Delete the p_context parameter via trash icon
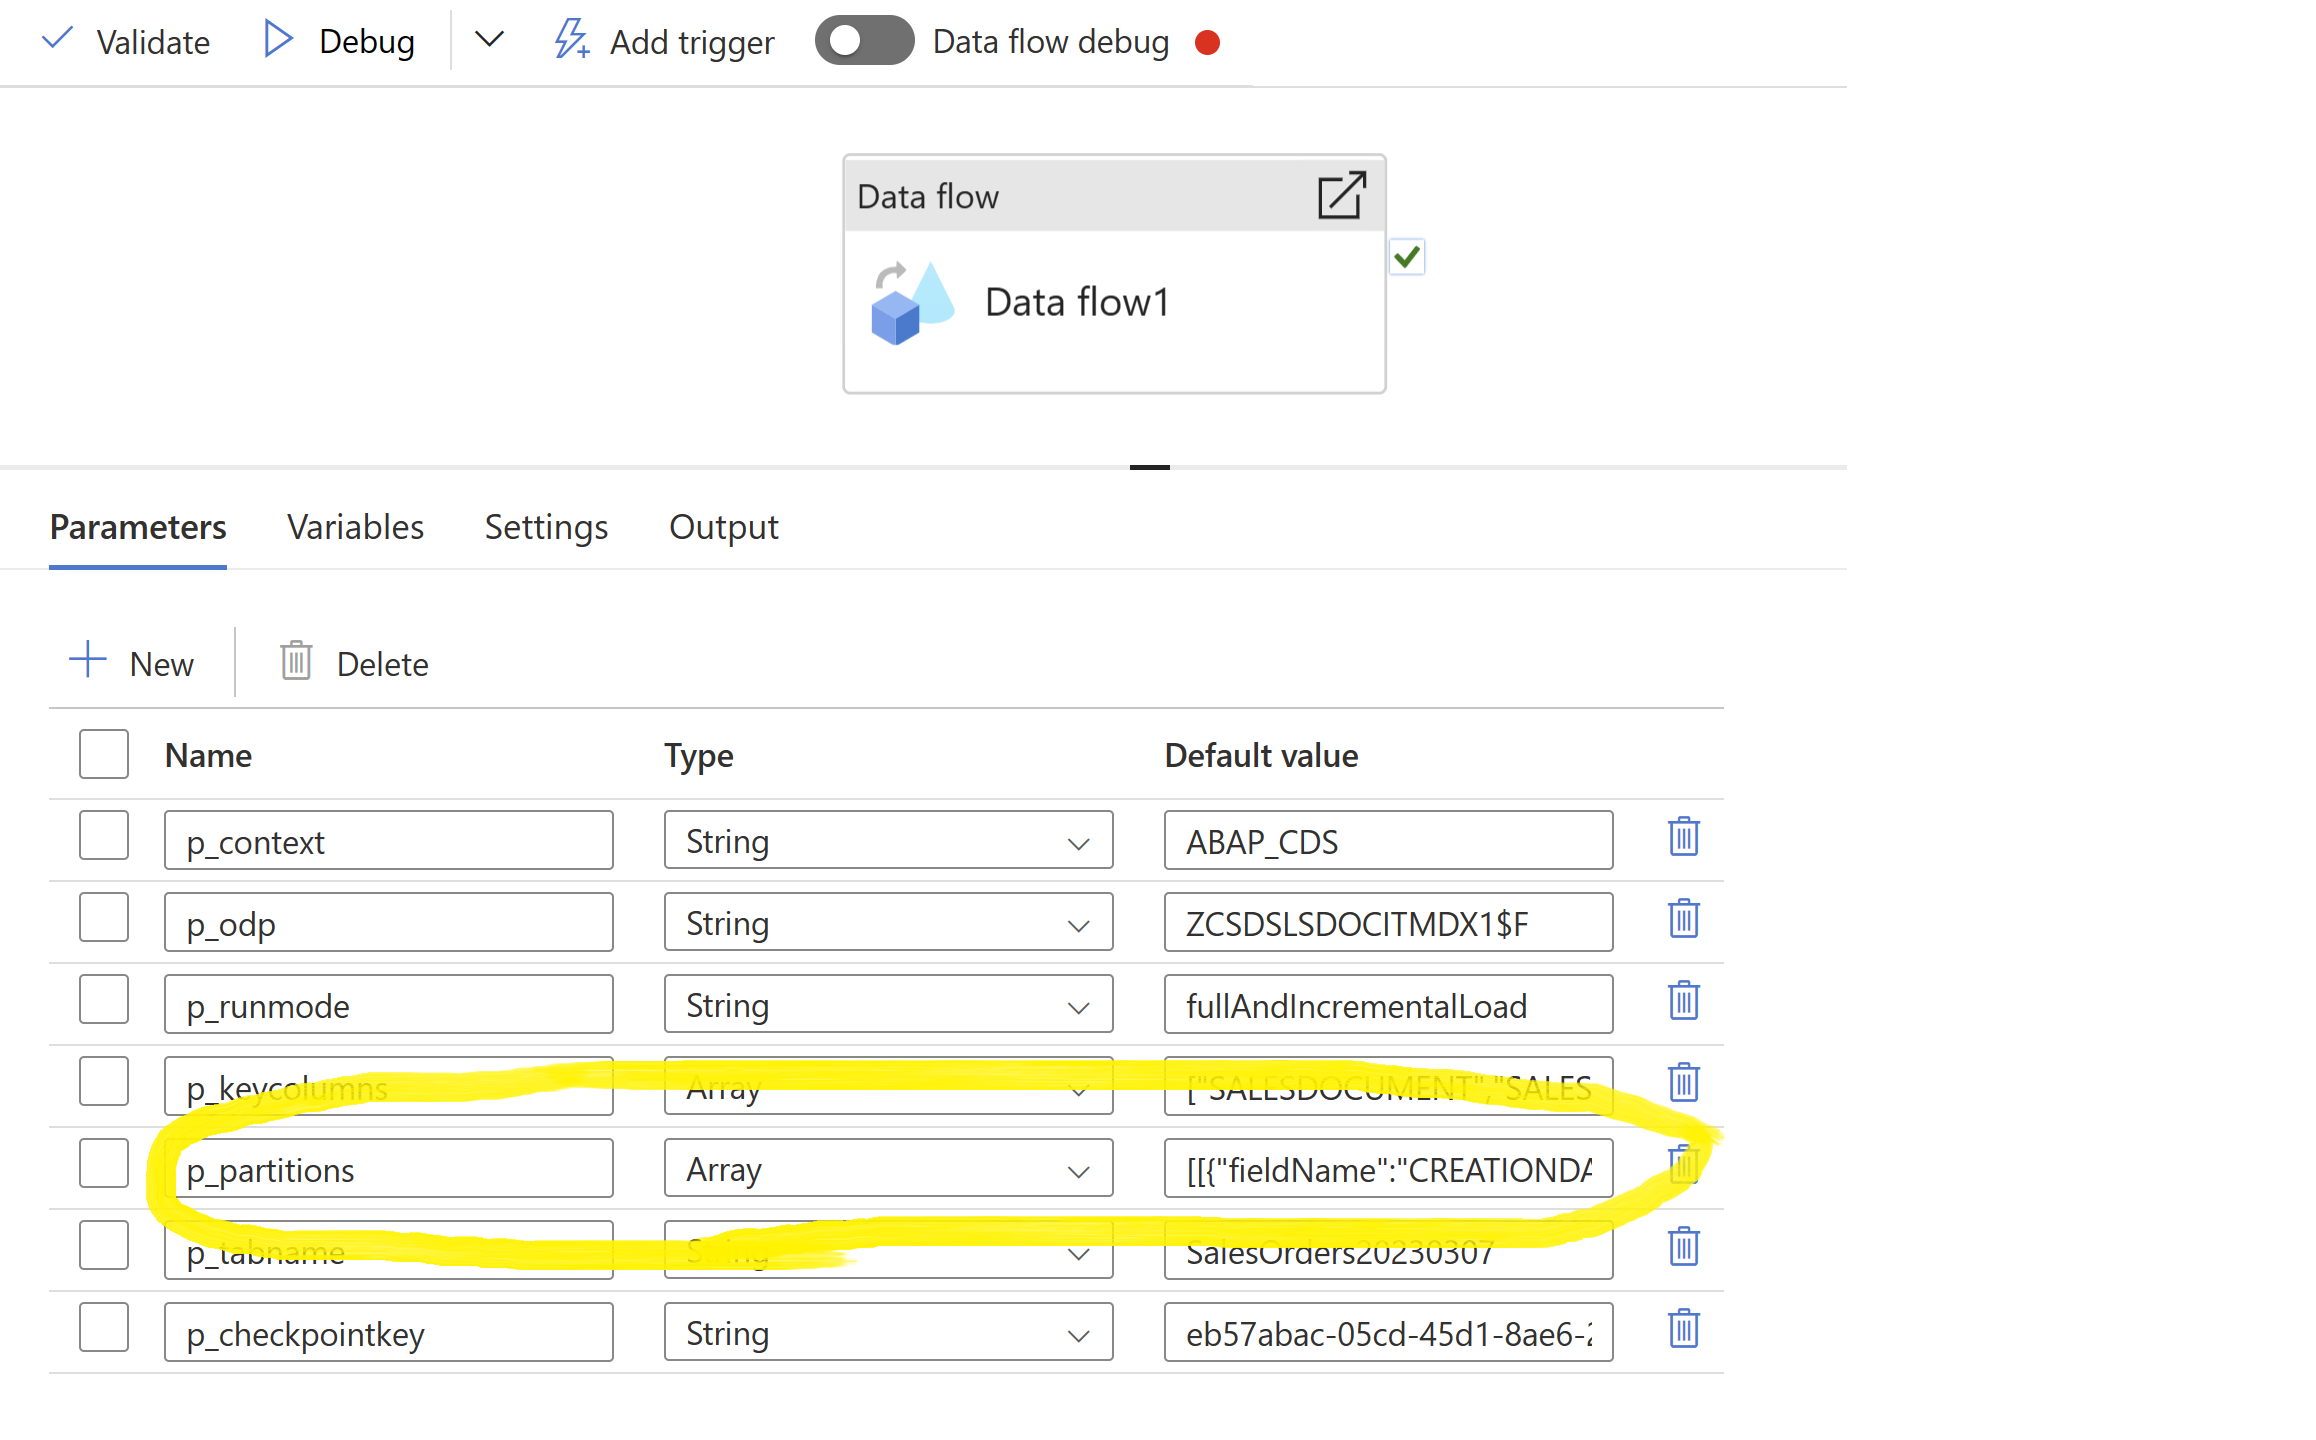This screenshot has width=2316, height=1440. click(1683, 837)
